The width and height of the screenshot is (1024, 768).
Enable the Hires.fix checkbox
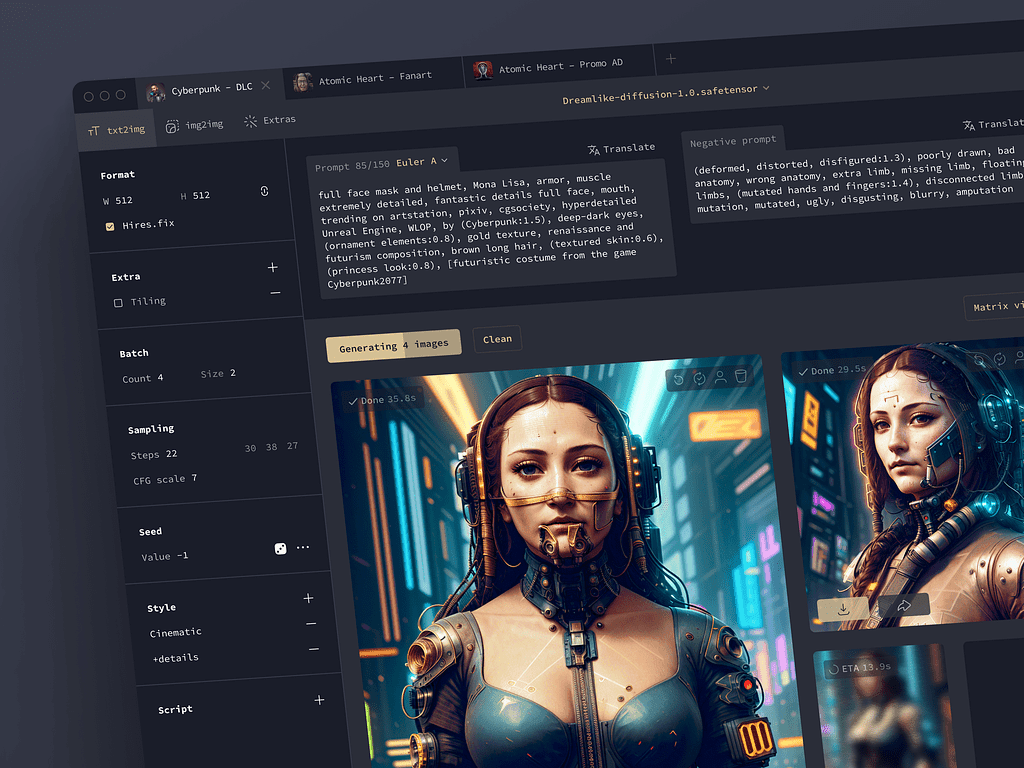110,225
